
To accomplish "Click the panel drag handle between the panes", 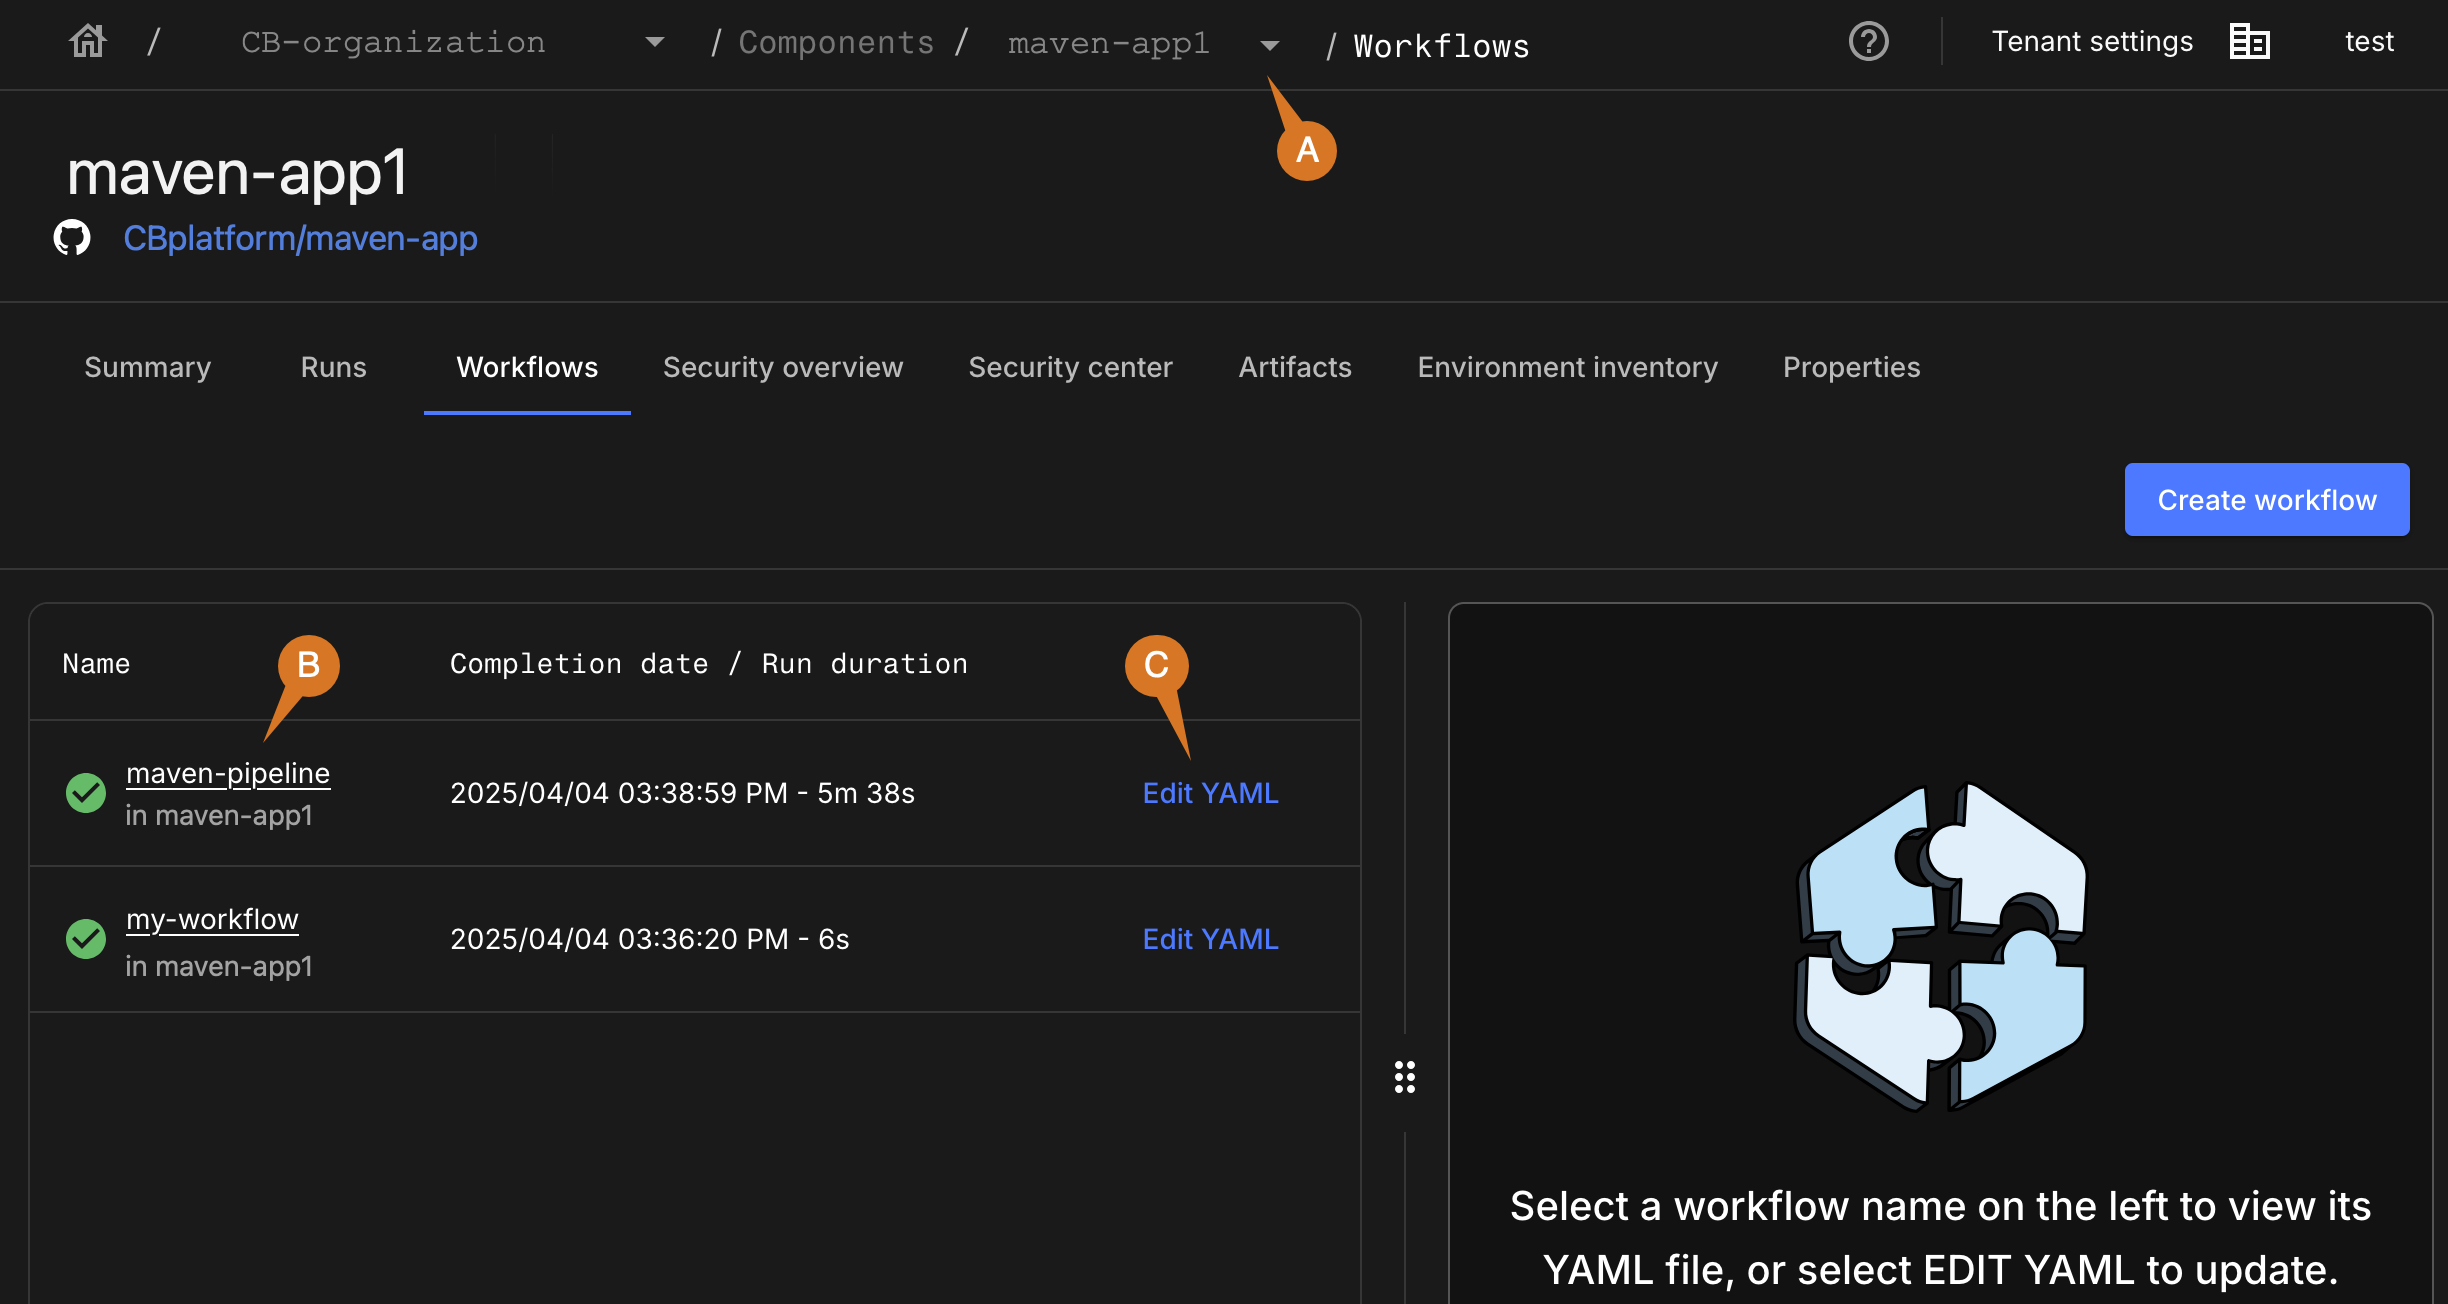I will point(1404,1077).
